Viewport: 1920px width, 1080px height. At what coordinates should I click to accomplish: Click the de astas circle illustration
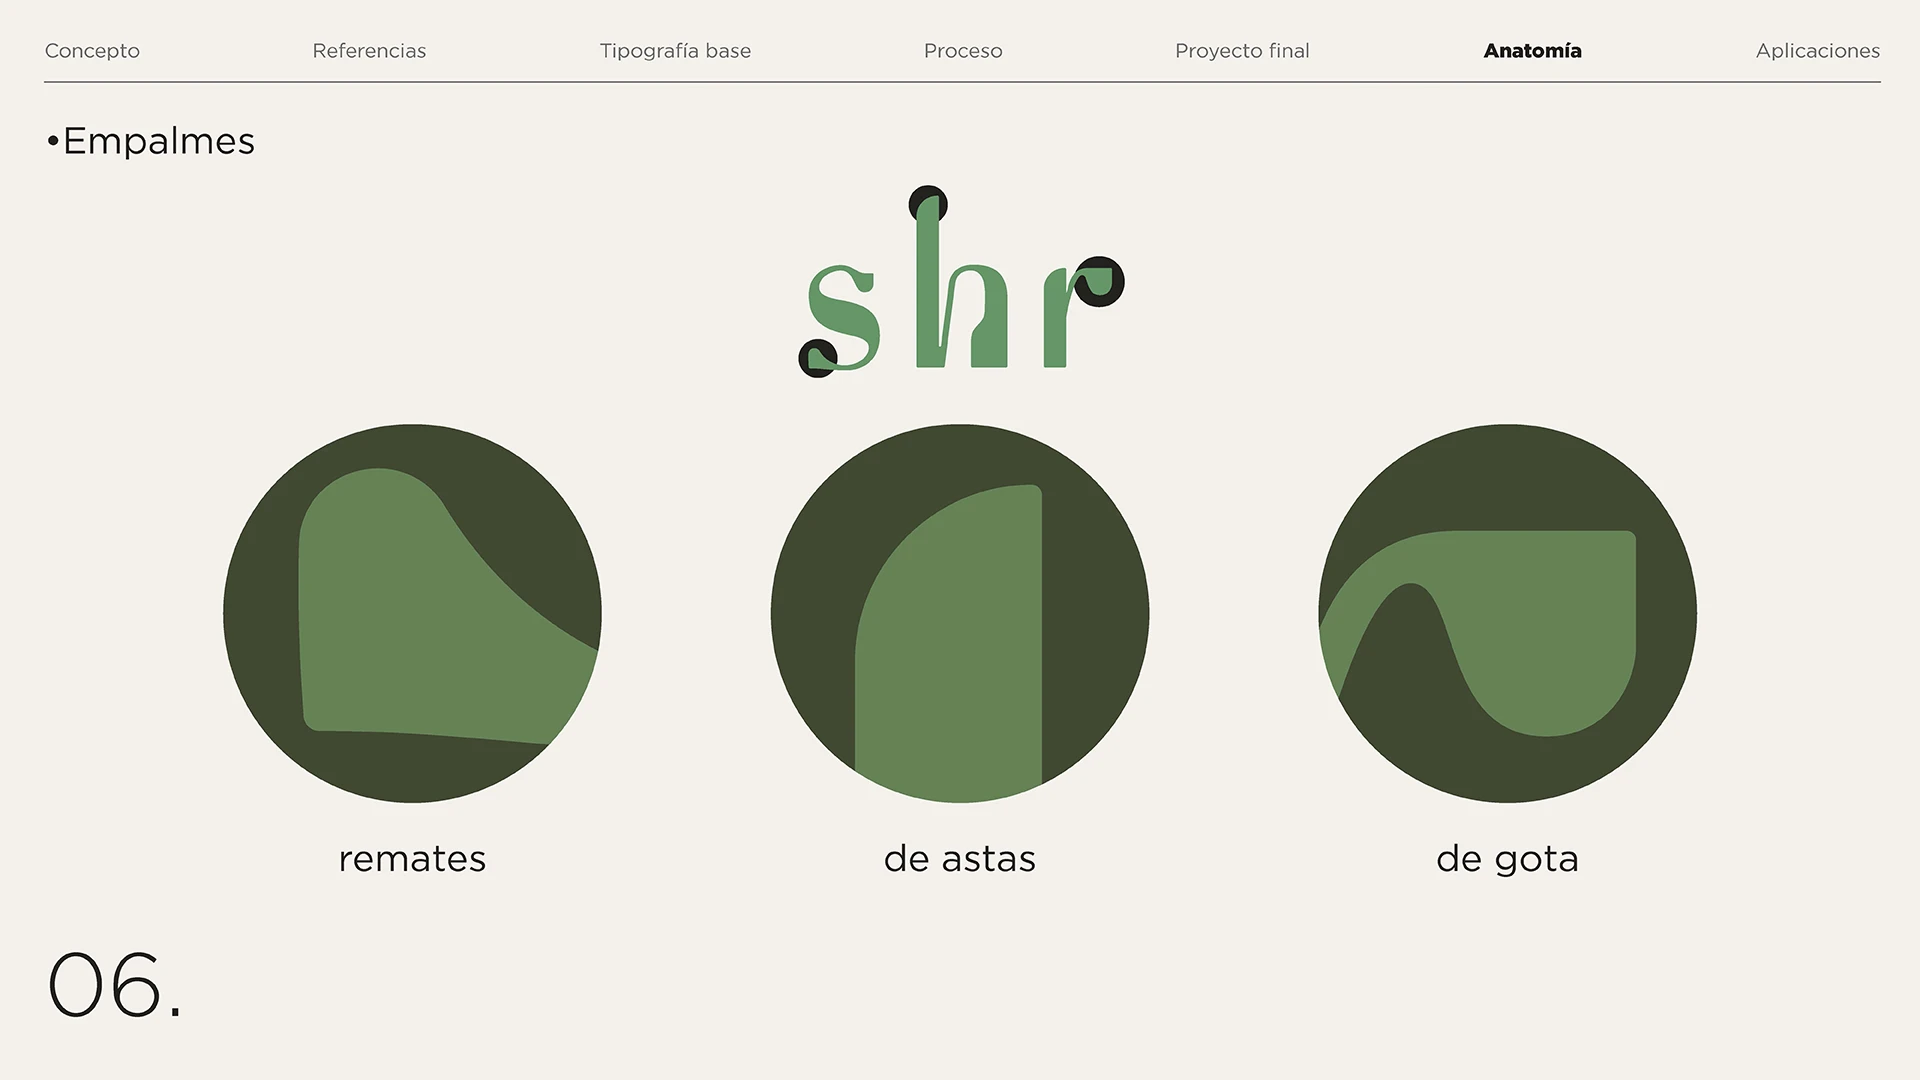(x=960, y=613)
